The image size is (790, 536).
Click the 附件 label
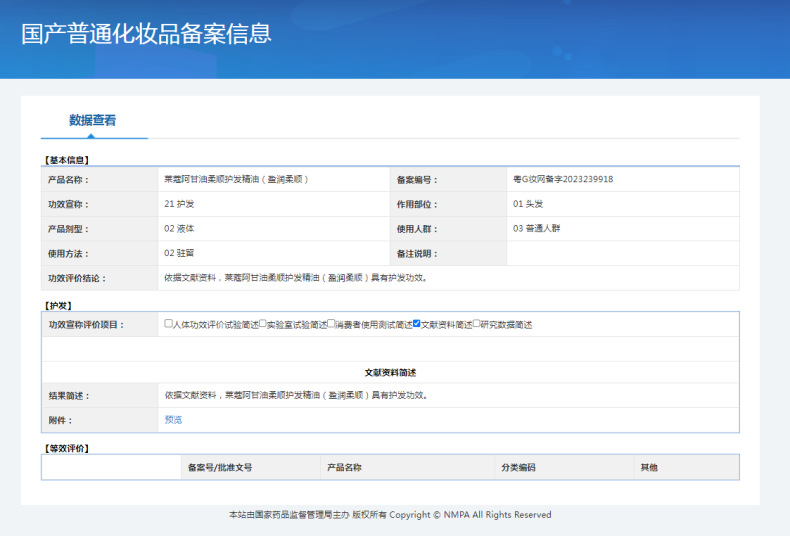click(60, 421)
